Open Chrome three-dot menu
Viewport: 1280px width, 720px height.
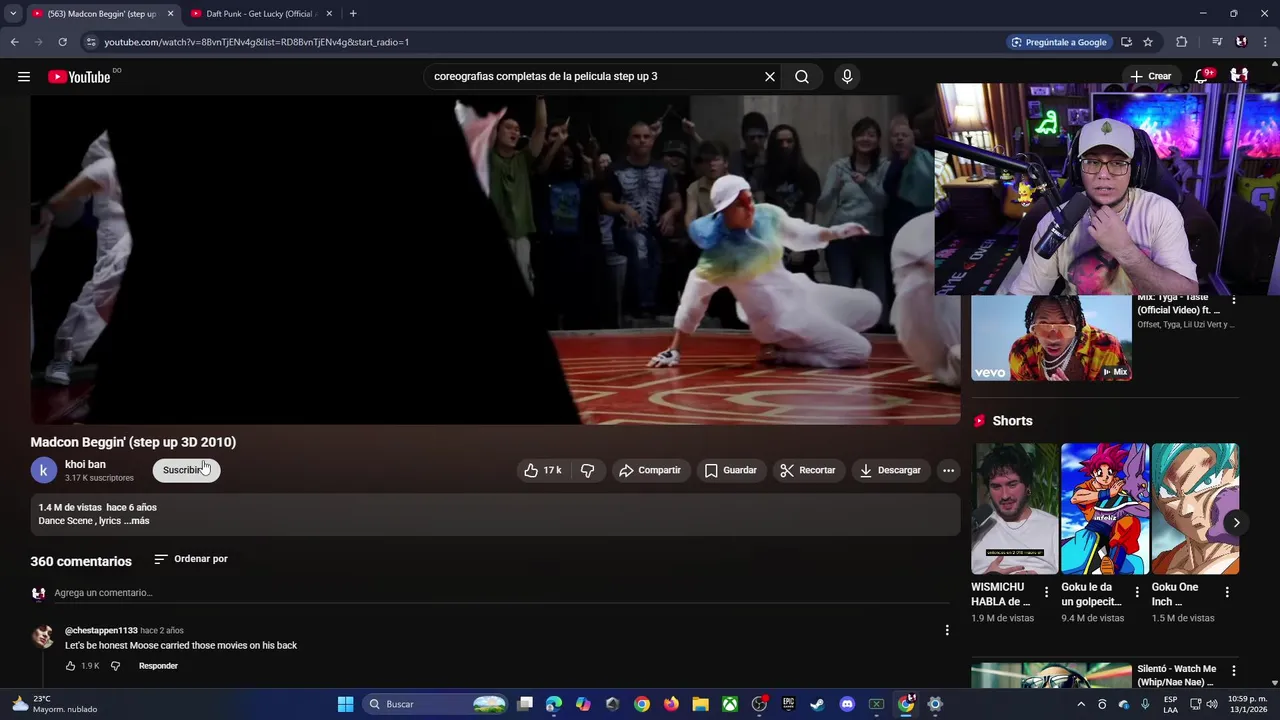(x=1264, y=42)
